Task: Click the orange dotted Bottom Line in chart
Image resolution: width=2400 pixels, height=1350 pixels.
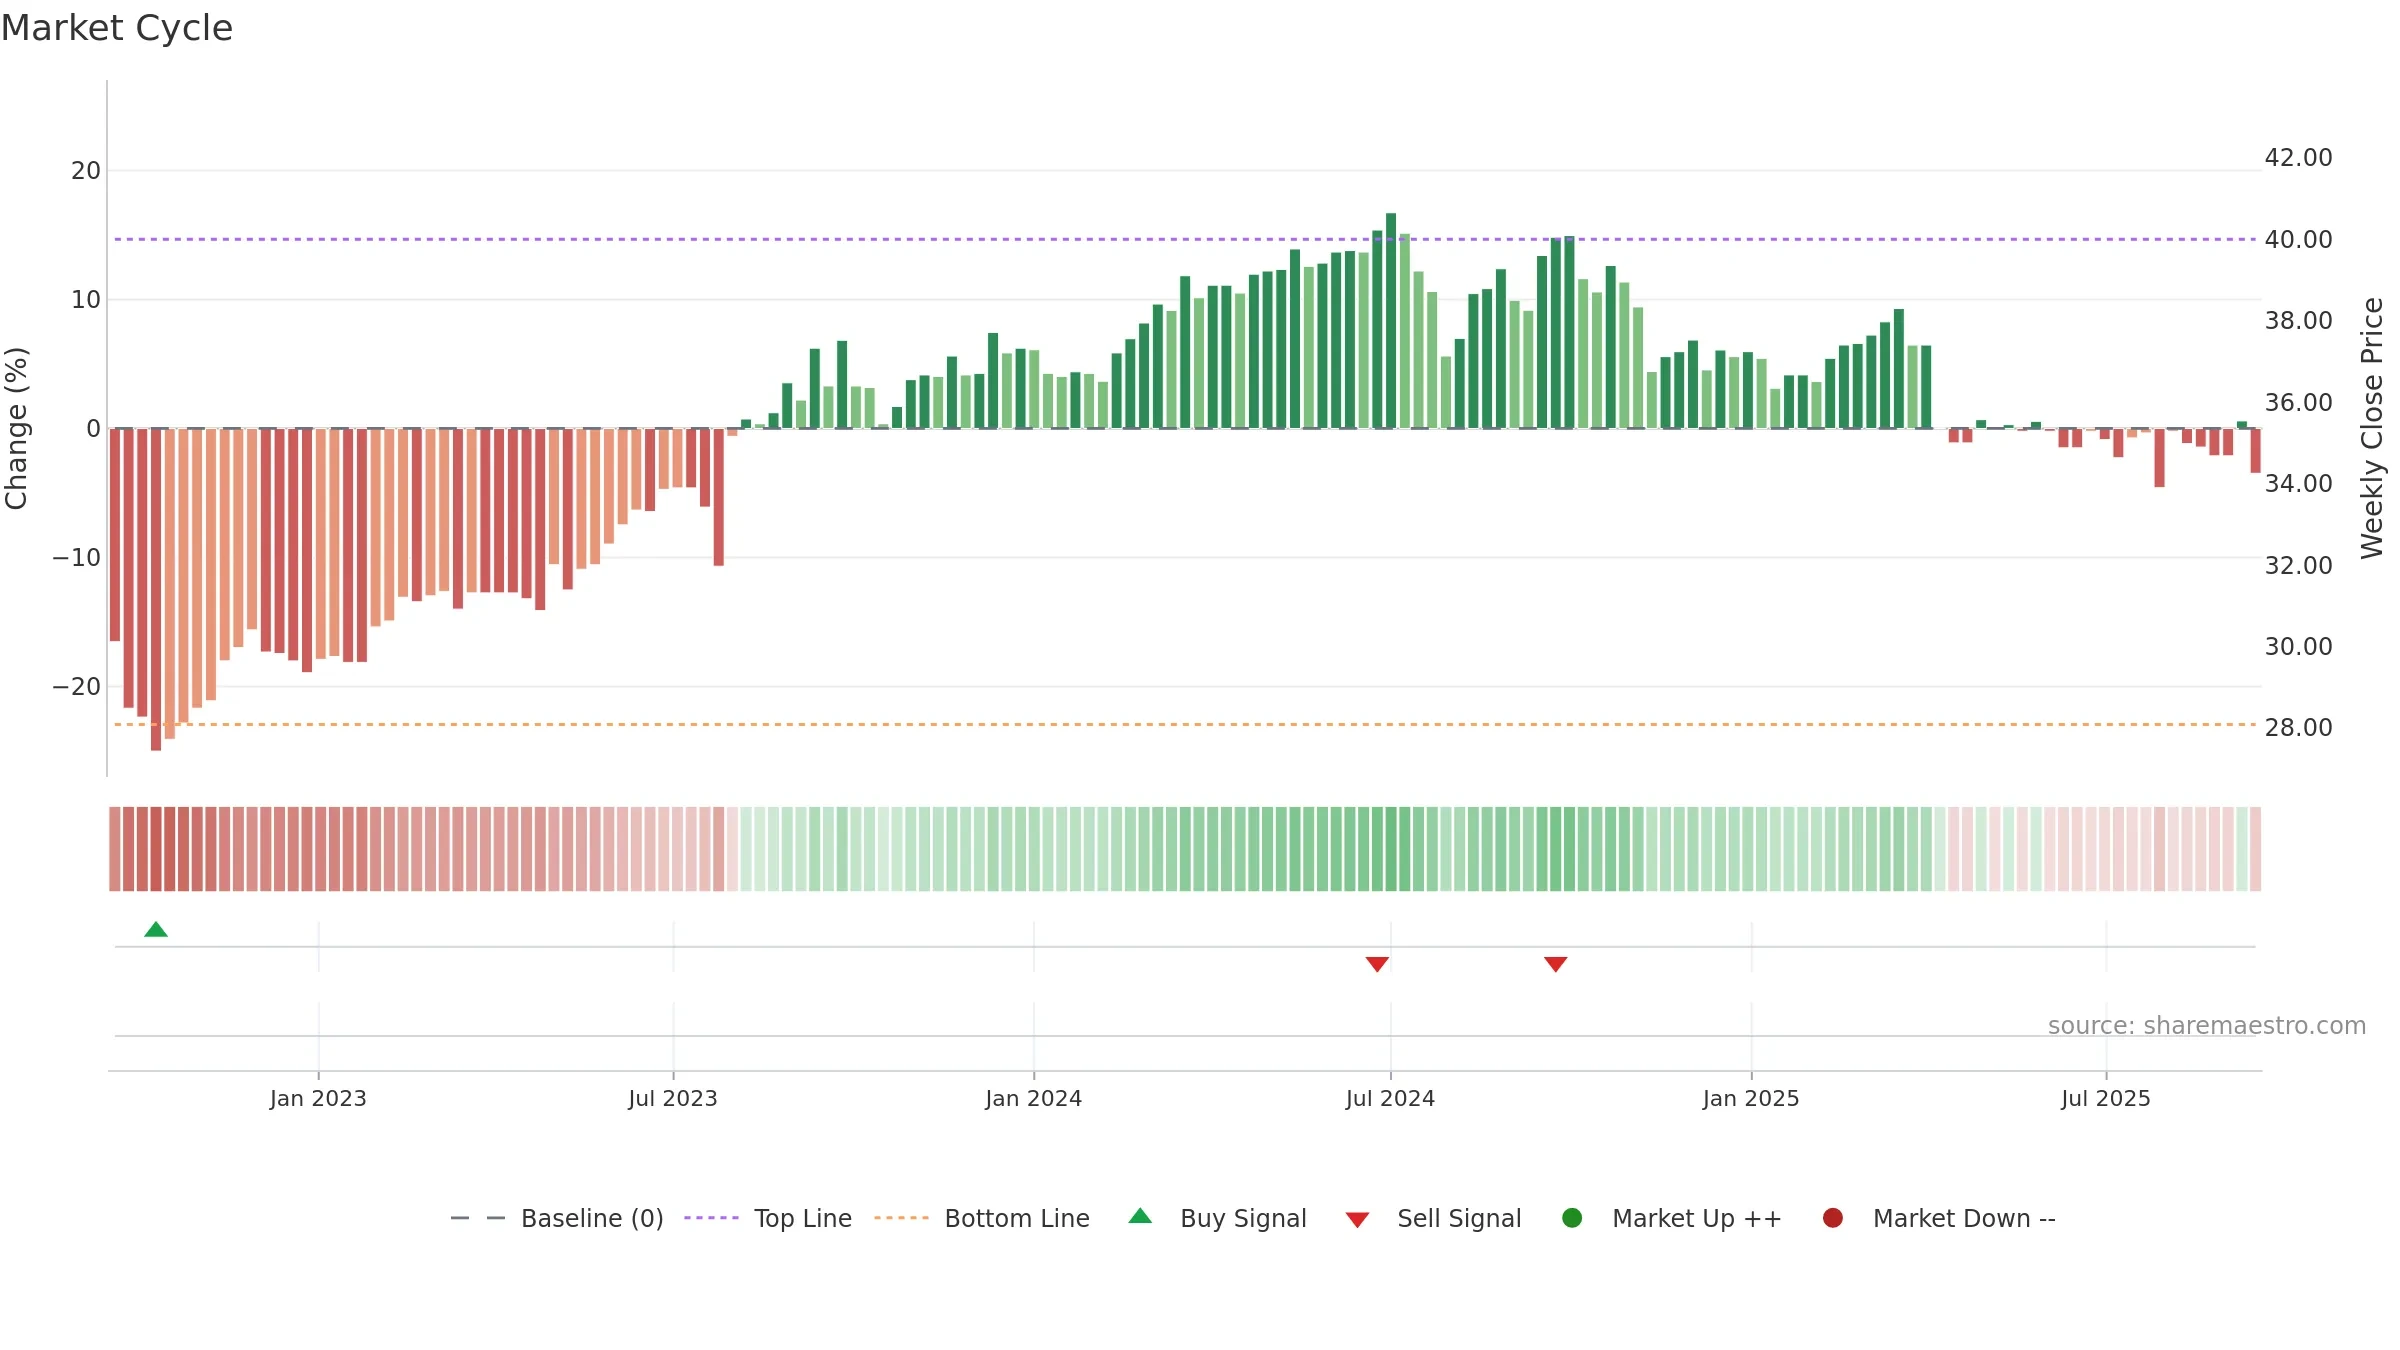Action: coord(1185,724)
